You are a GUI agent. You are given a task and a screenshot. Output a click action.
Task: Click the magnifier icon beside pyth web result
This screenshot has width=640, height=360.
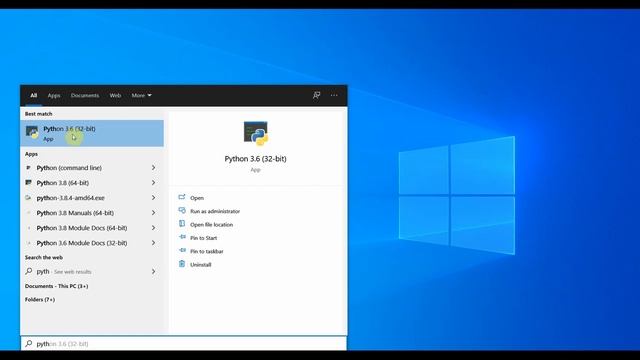(29, 271)
